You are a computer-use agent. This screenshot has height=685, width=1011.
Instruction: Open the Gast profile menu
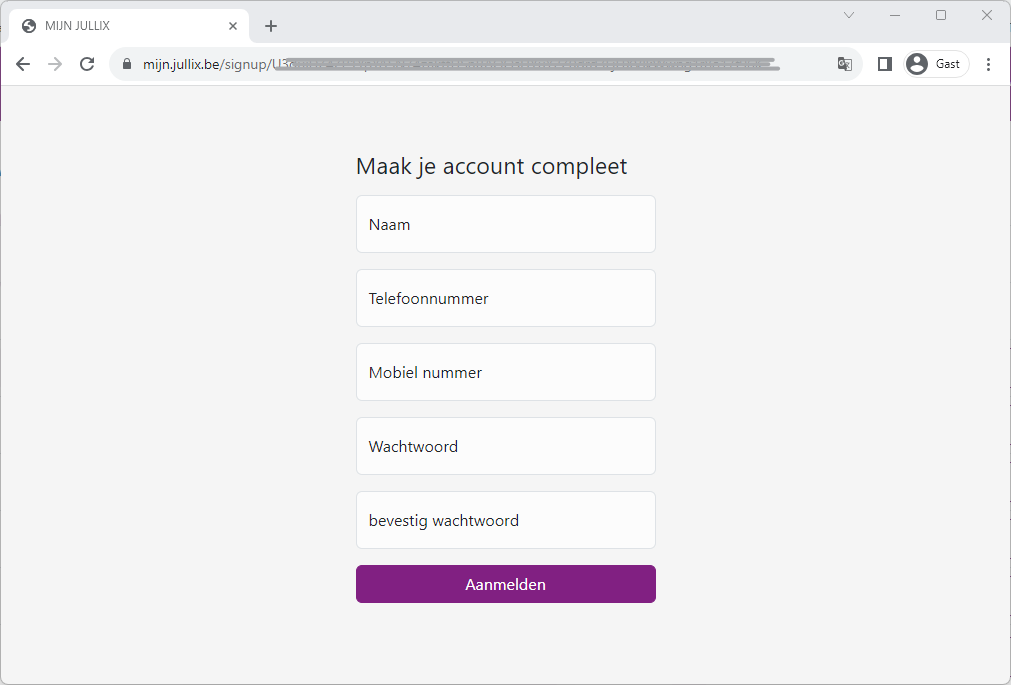click(x=936, y=64)
